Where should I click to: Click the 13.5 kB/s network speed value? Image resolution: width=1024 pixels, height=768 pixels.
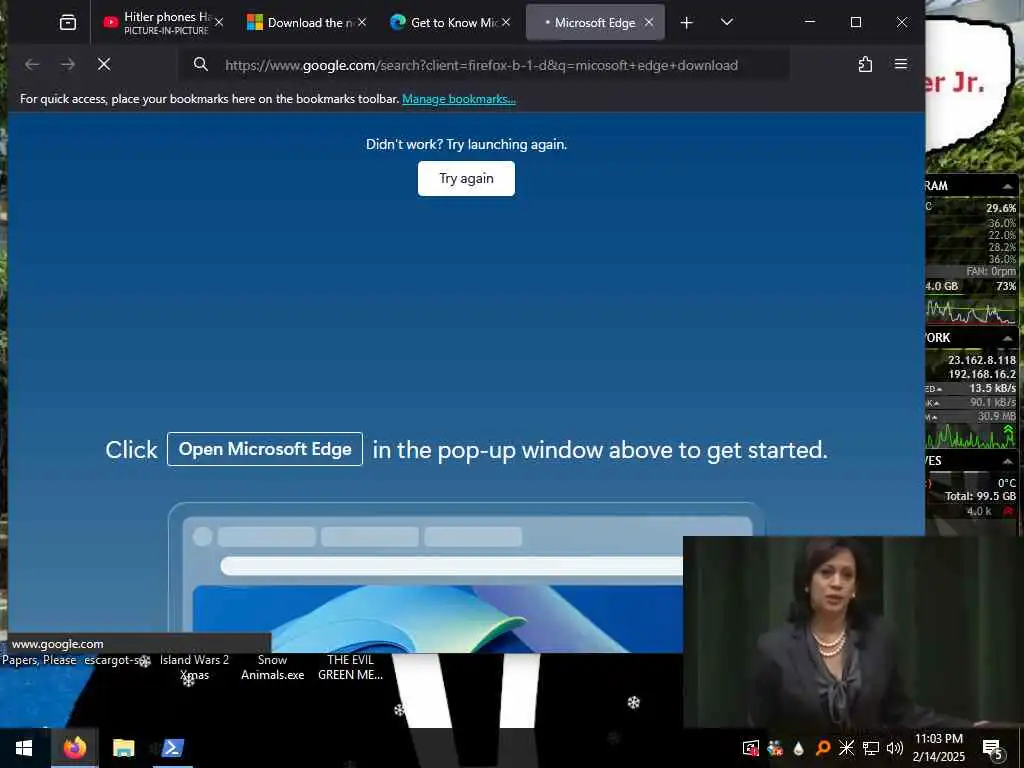tap(992, 389)
